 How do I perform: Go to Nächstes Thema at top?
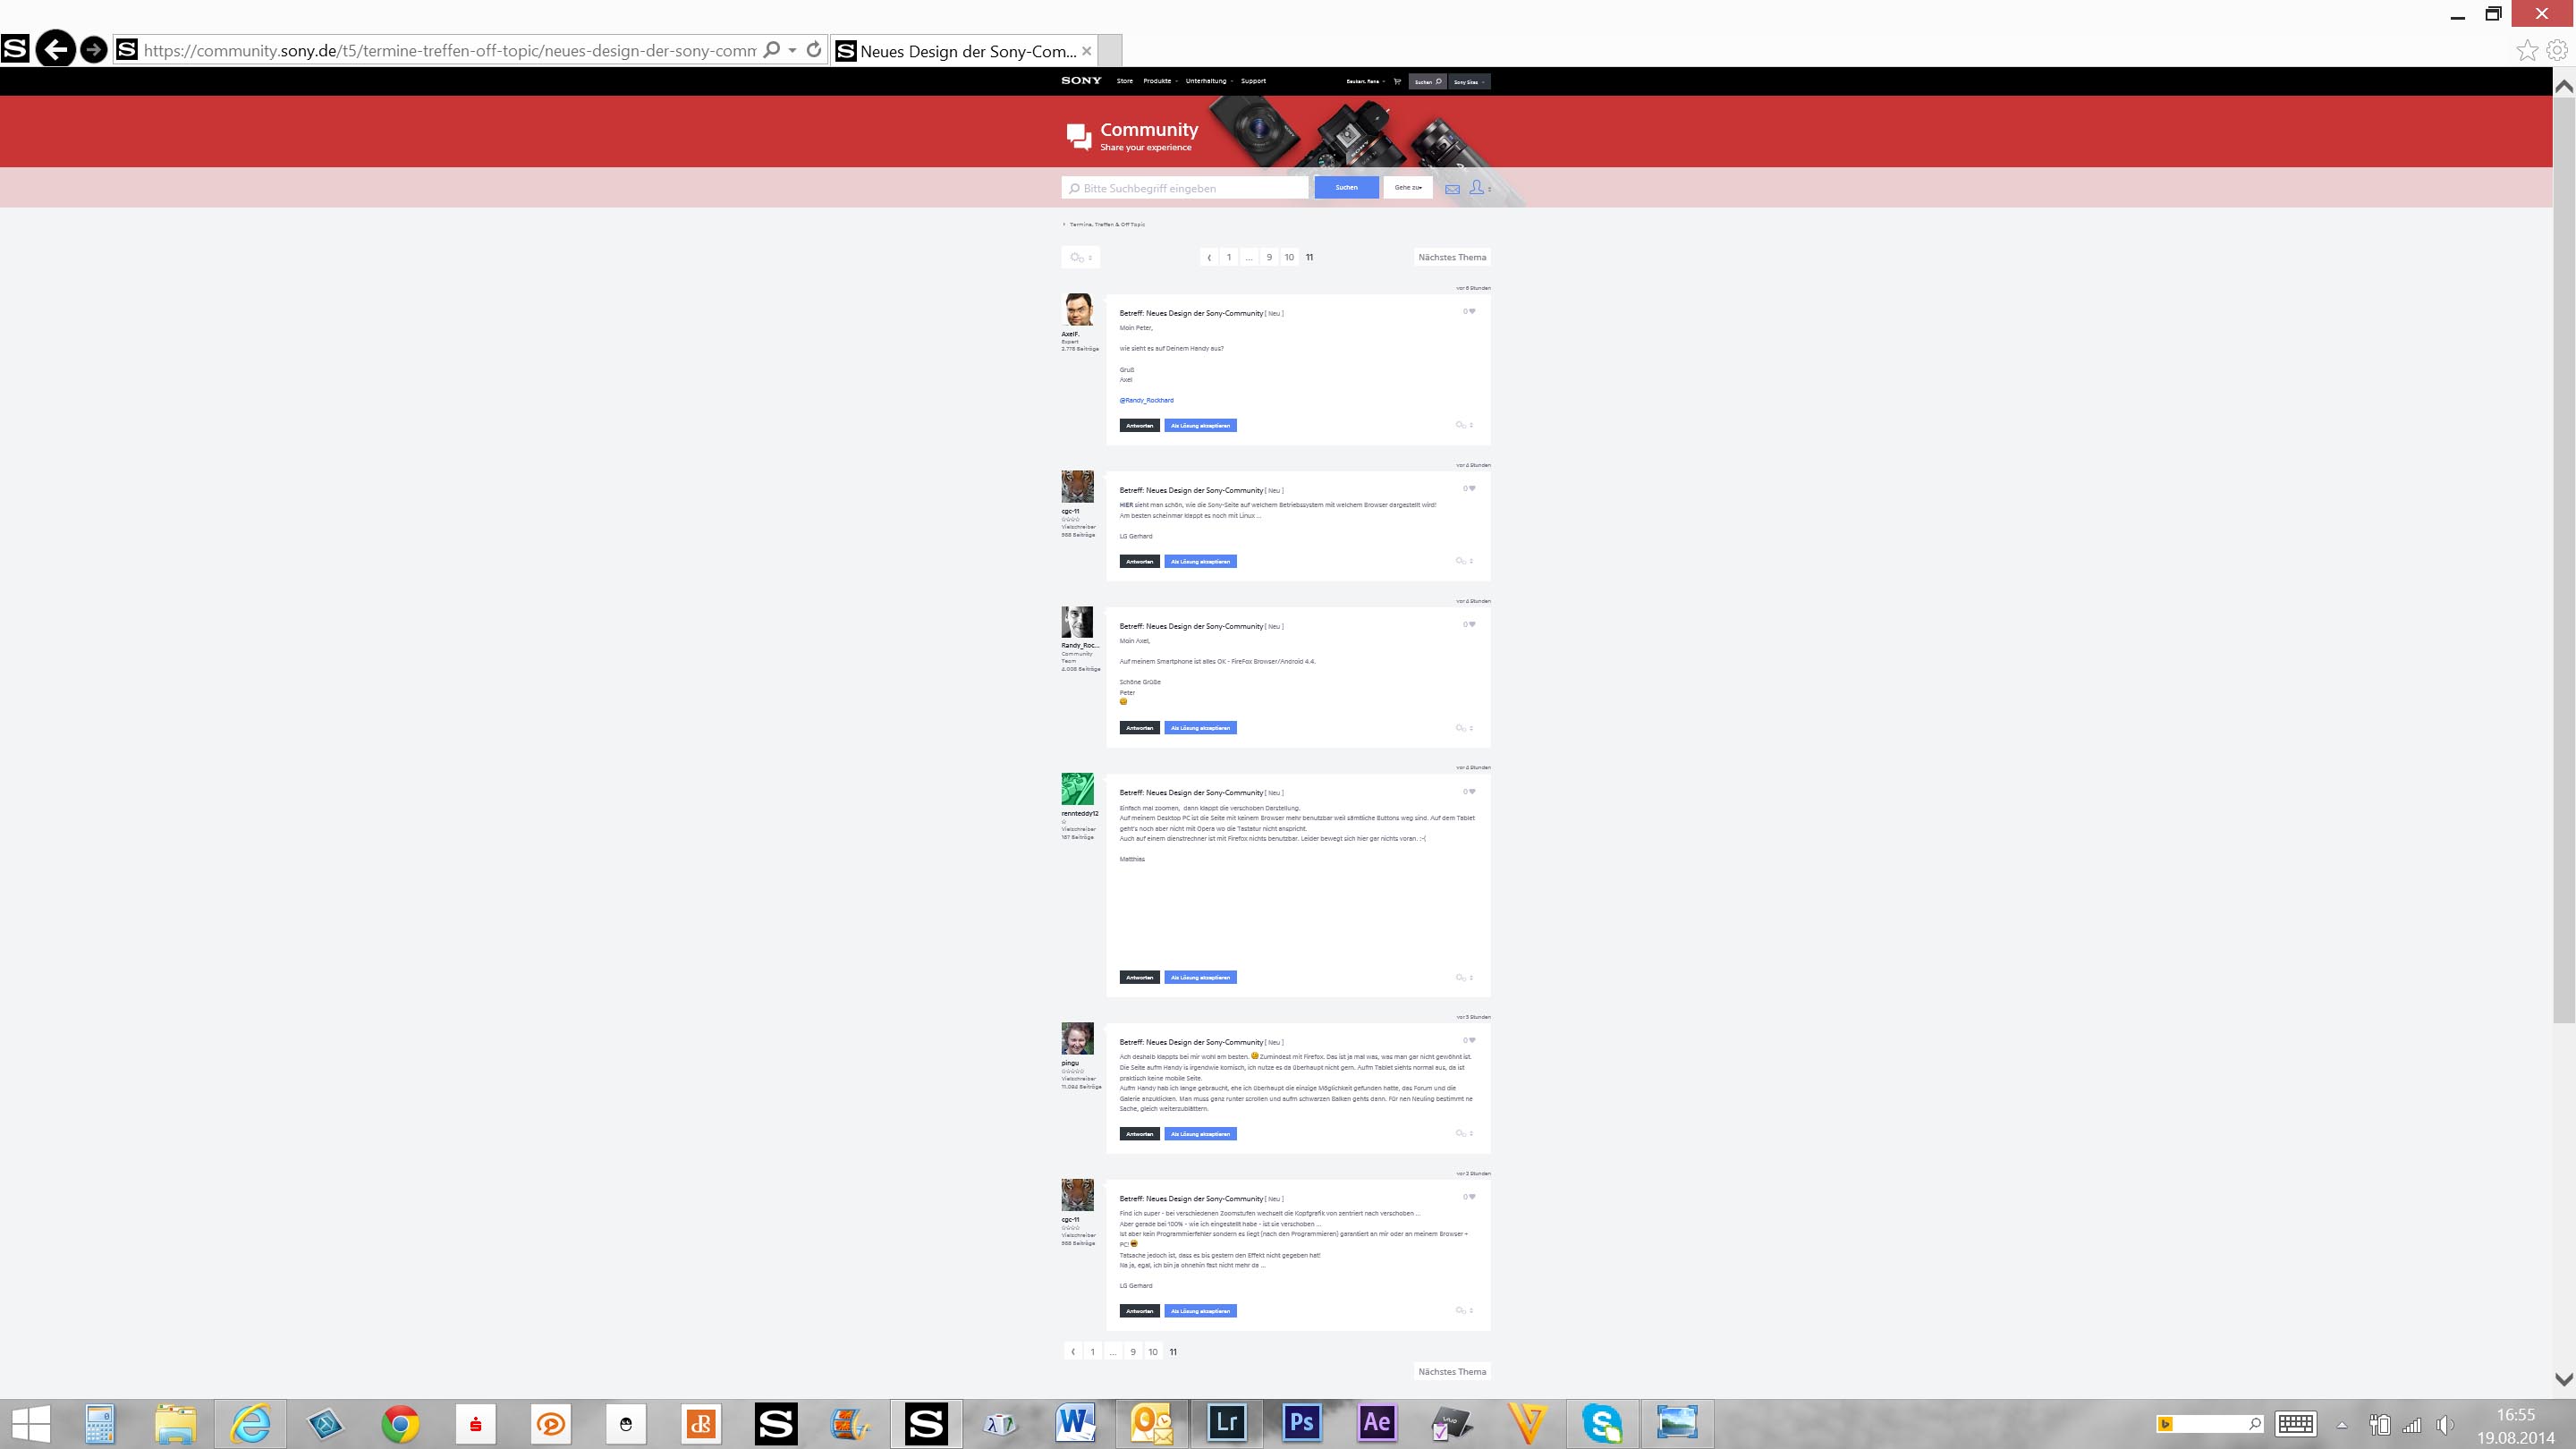(1451, 257)
